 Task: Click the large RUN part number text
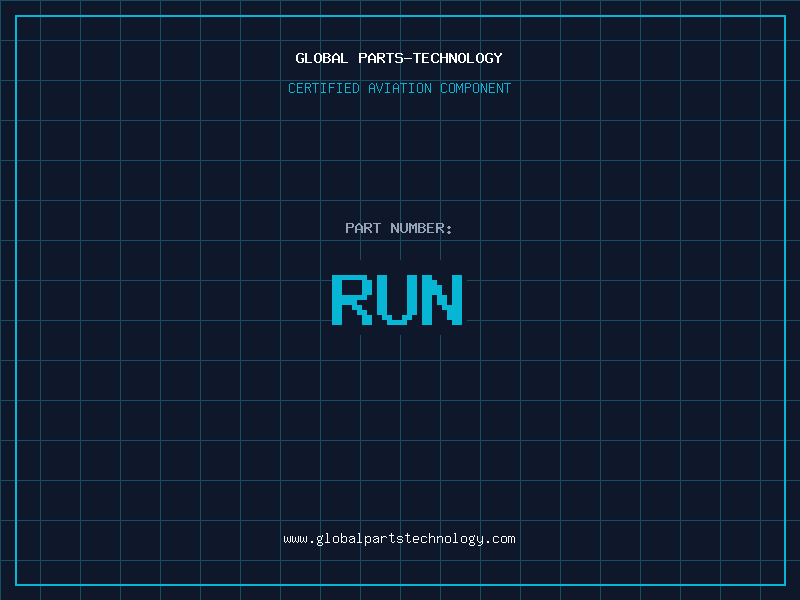pyautogui.click(x=397, y=300)
